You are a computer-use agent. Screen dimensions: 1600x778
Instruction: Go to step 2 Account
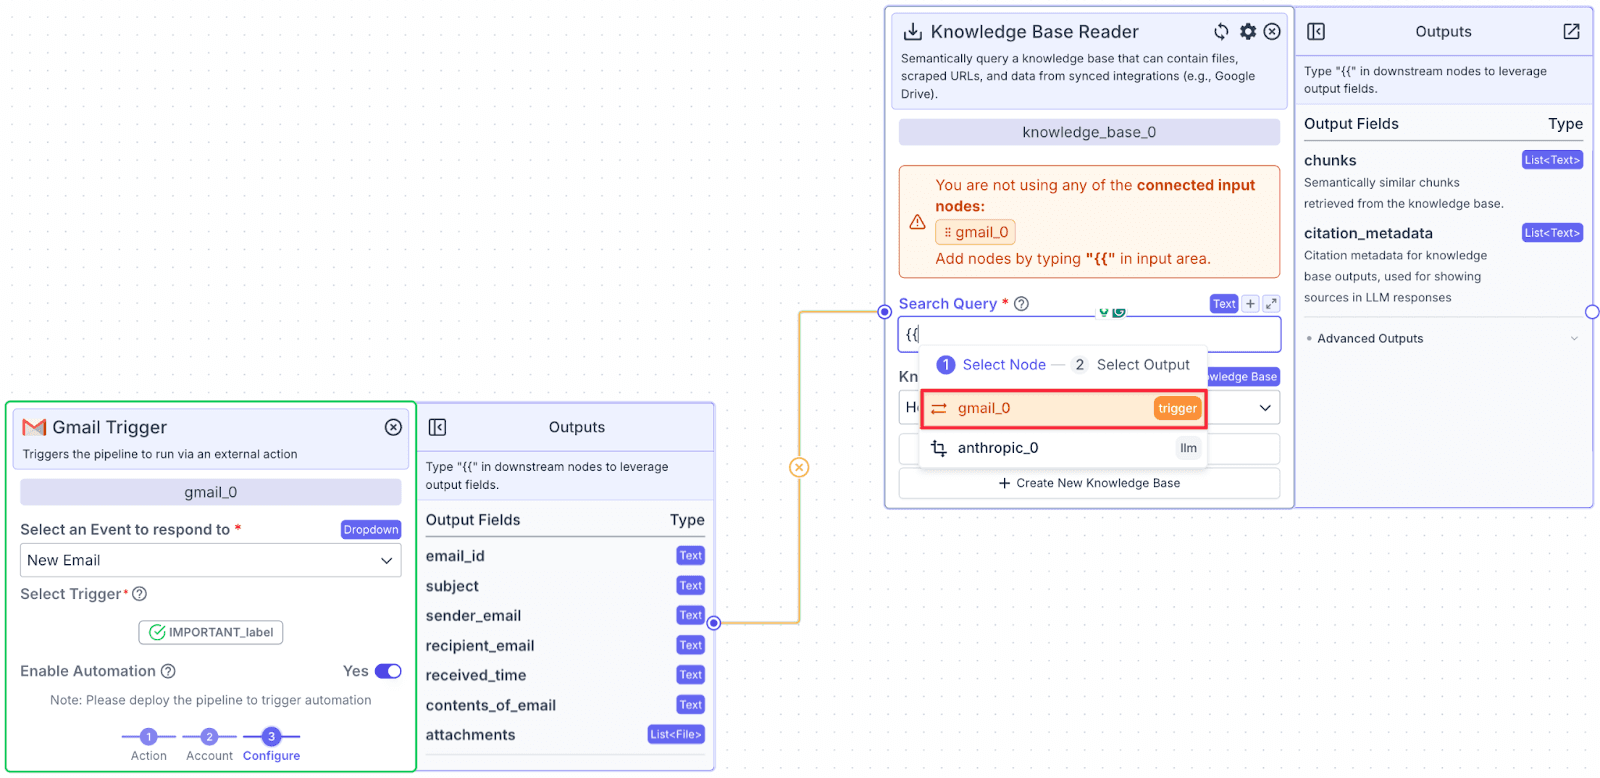(x=209, y=745)
